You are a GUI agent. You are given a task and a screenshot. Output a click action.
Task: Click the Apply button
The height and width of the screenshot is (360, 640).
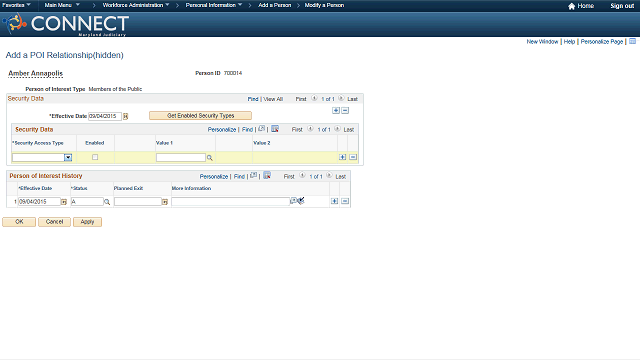(87, 222)
